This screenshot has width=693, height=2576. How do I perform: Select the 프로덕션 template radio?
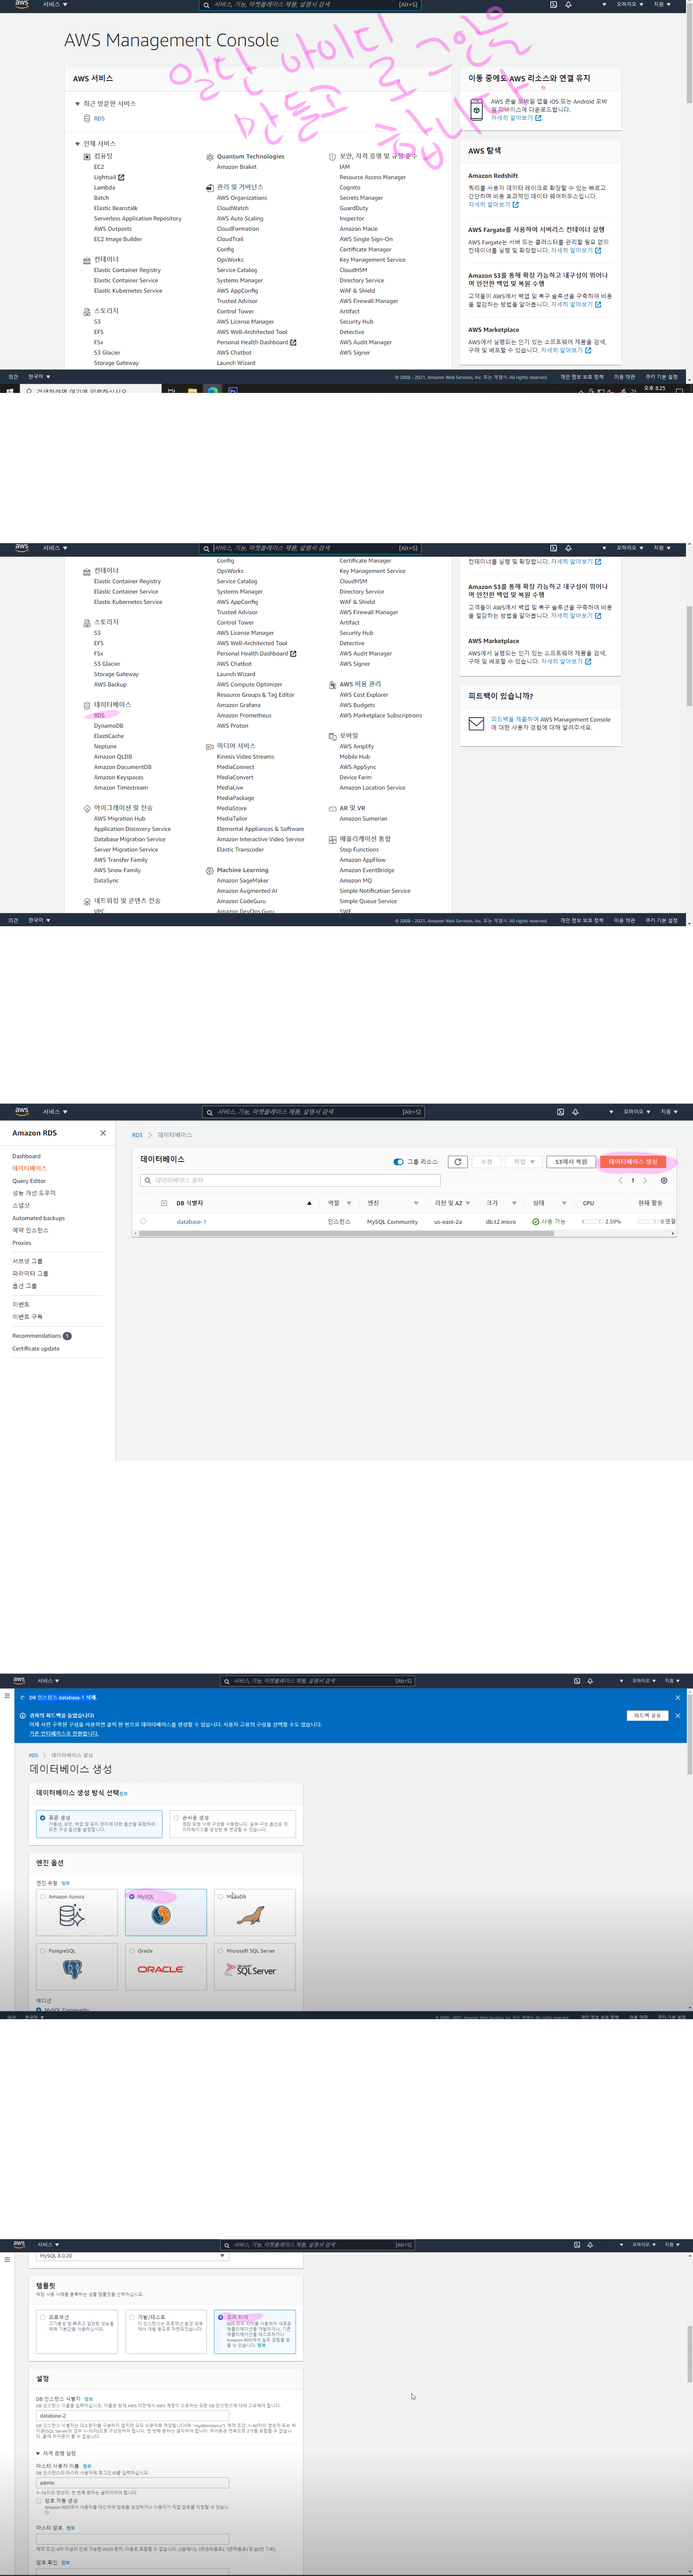pyautogui.click(x=42, y=2317)
